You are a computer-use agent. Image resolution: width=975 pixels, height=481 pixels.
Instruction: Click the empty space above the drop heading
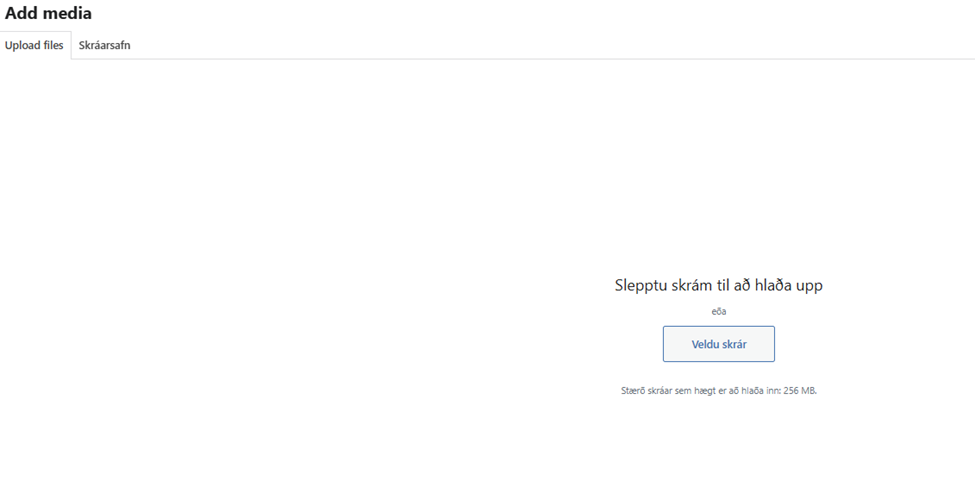[718, 180]
